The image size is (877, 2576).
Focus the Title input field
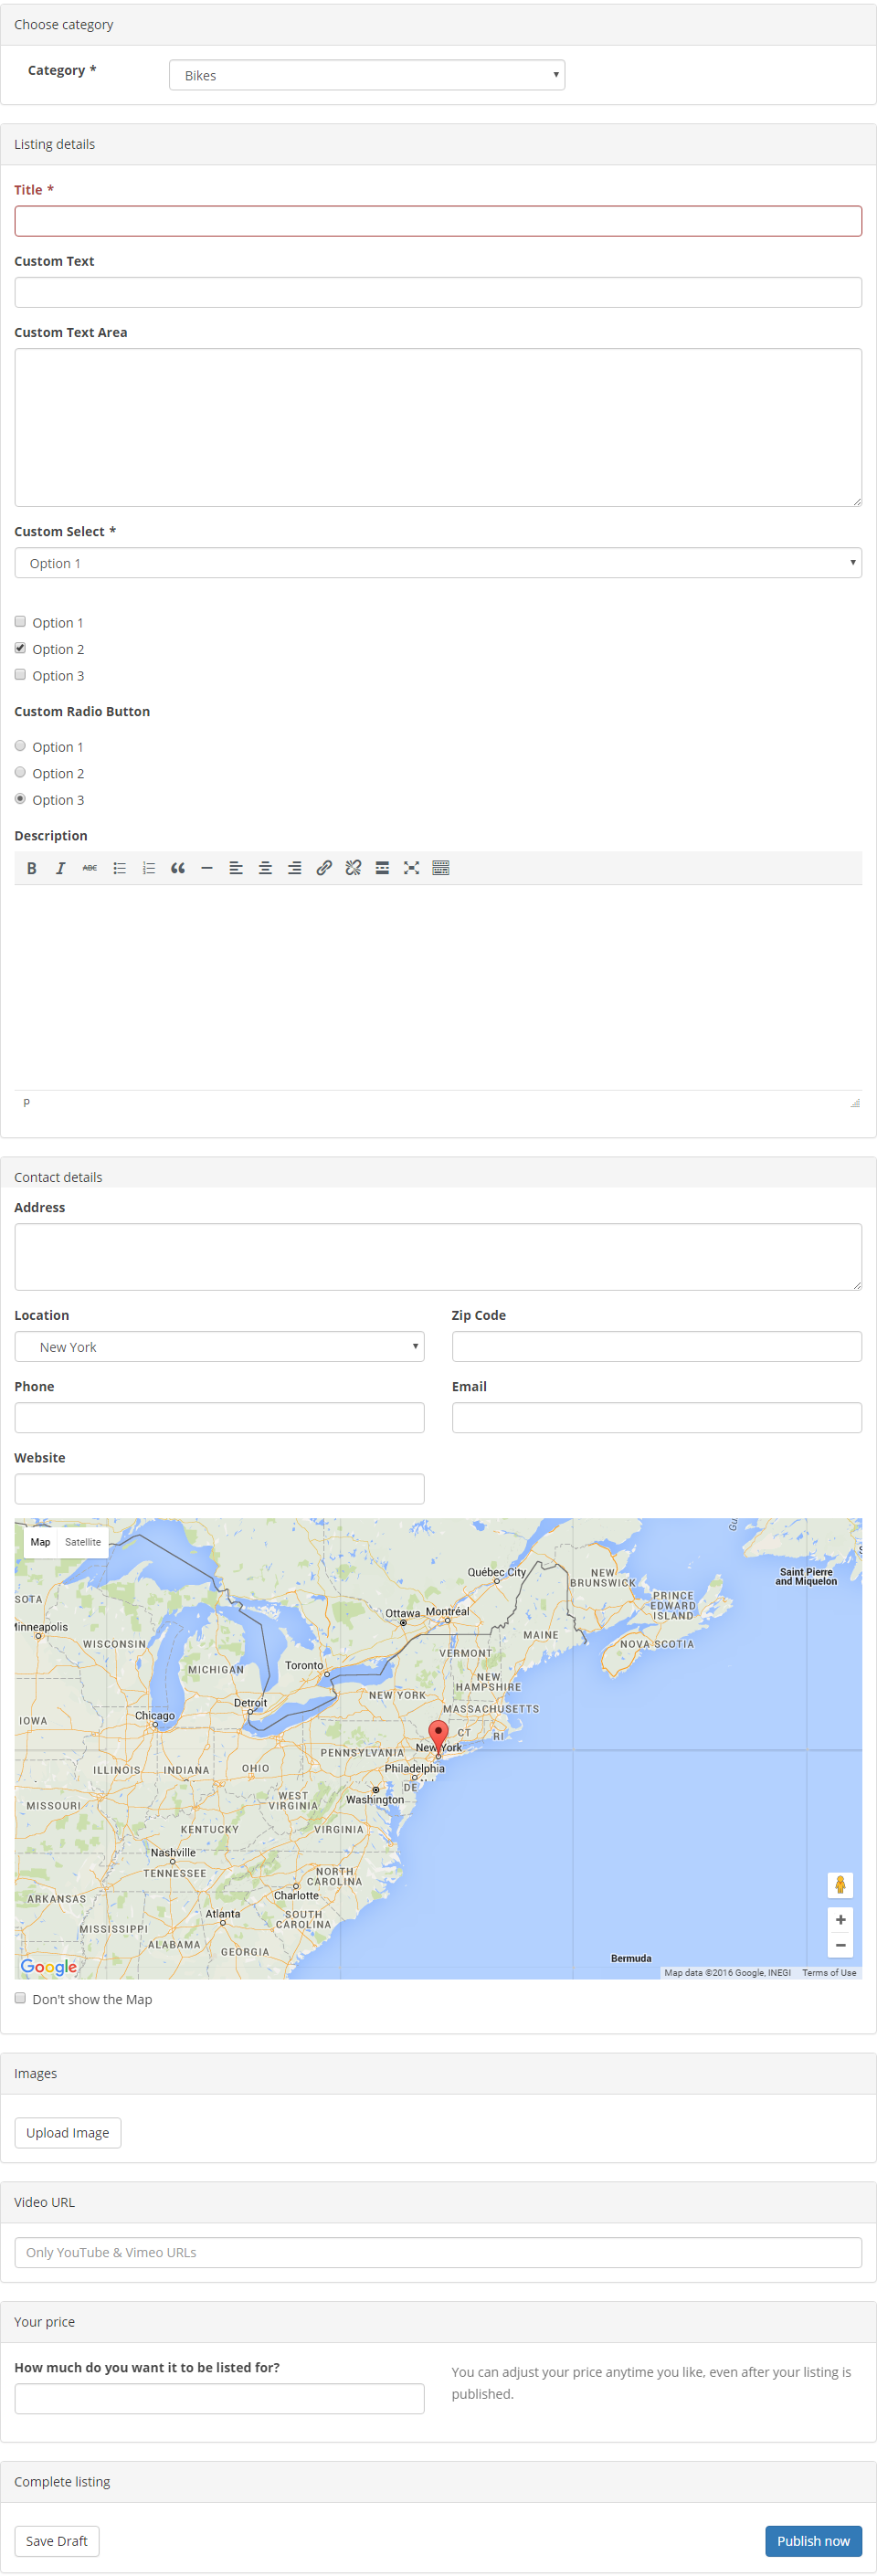[x=438, y=221]
